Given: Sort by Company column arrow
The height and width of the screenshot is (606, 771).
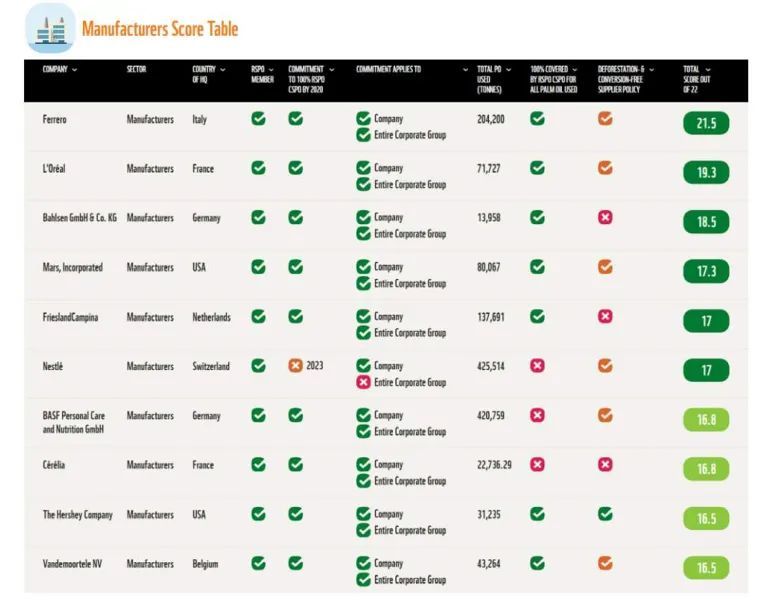Looking at the screenshot, I should pos(74,70).
